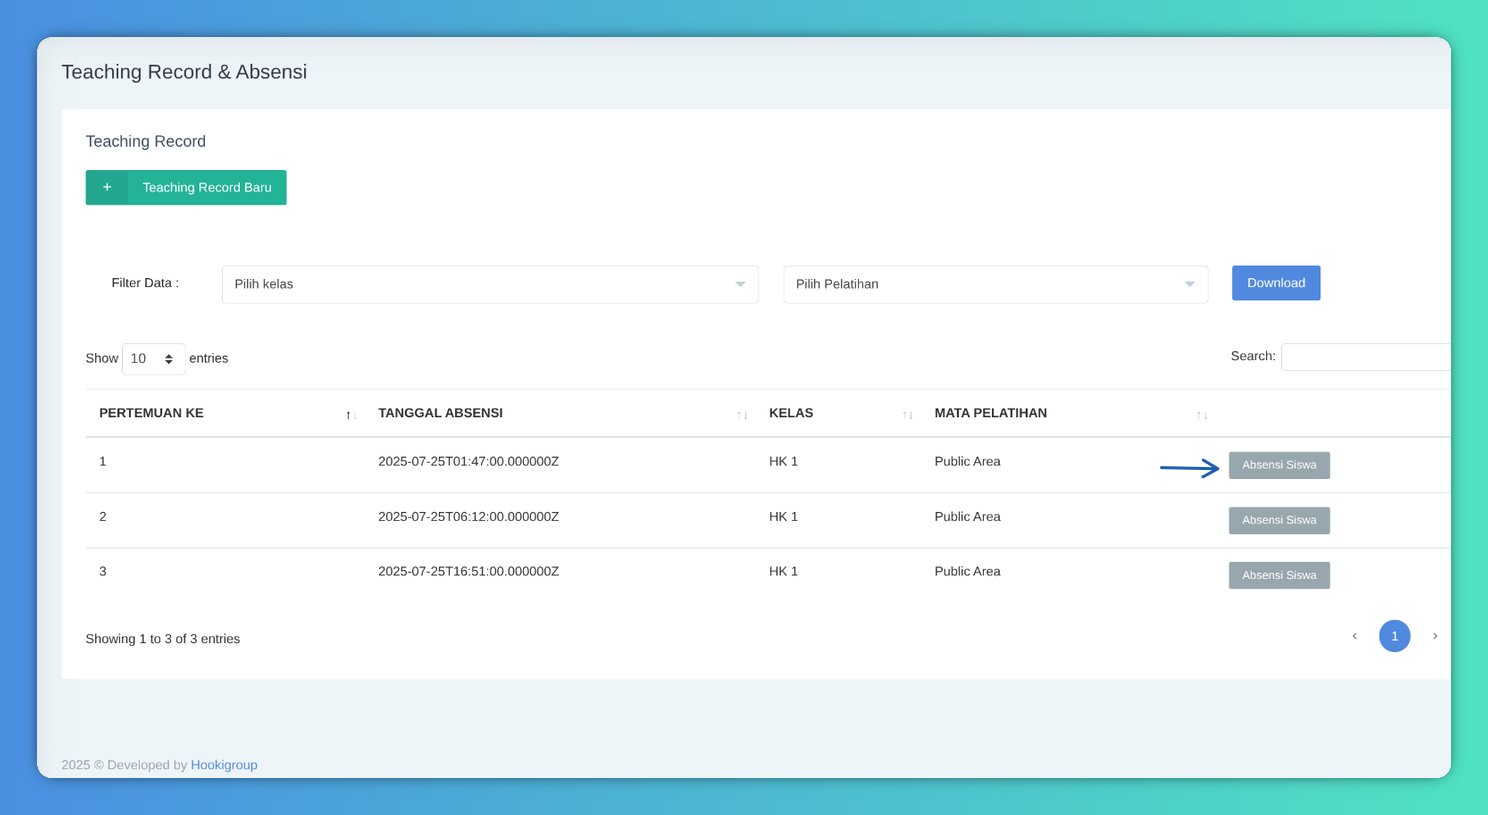The image size is (1488, 815).
Task: Sort by Tanggal Absensi column arrows
Action: tap(742, 415)
